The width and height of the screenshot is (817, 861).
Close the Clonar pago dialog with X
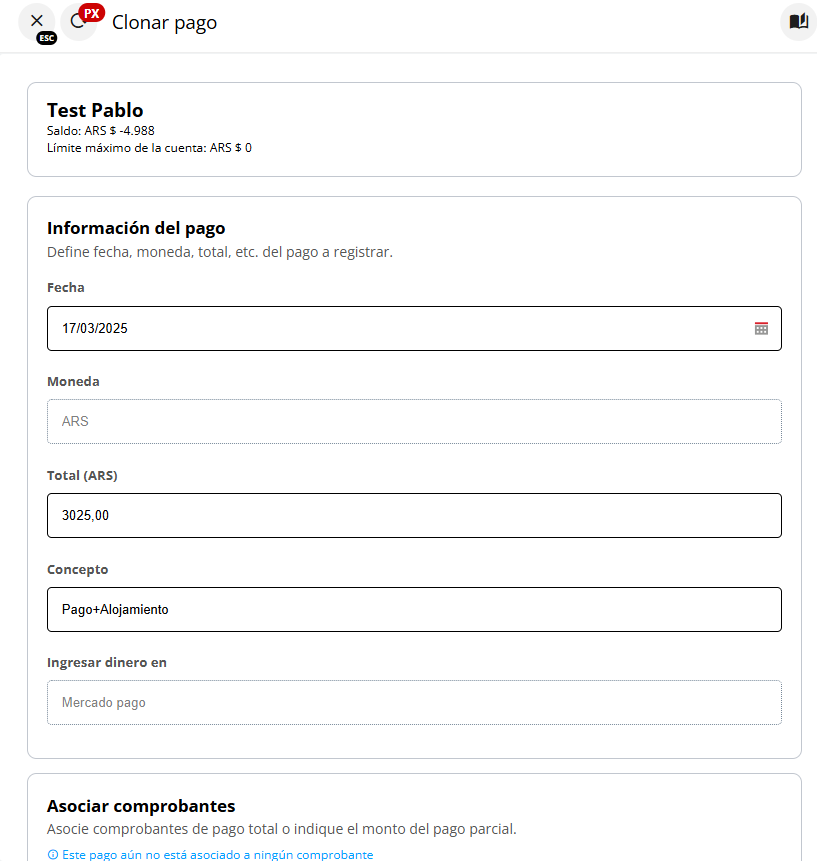pos(37,21)
